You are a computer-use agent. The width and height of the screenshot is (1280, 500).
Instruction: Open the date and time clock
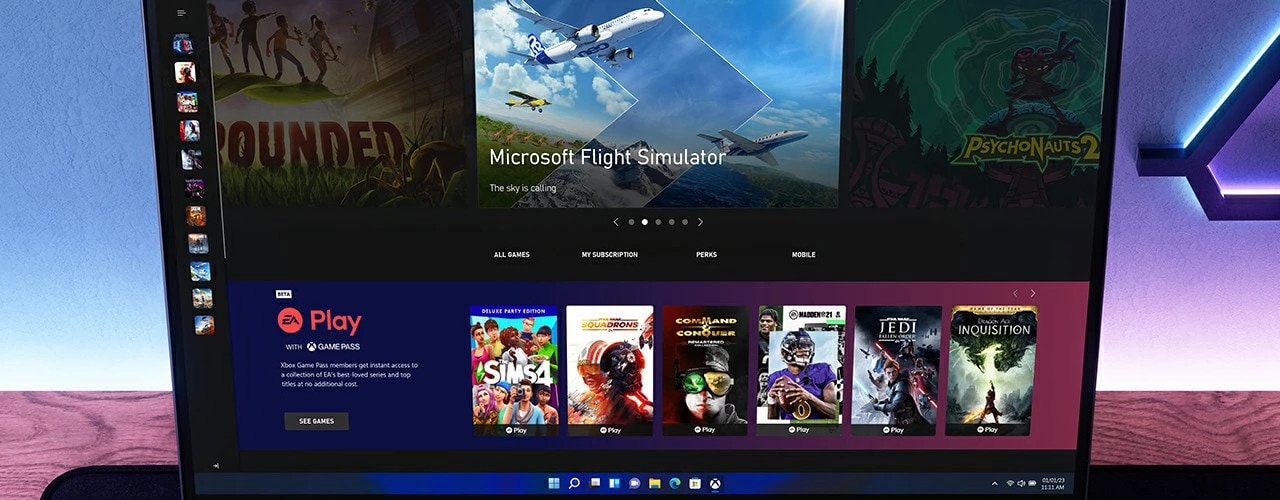click(x=1053, y=484)
